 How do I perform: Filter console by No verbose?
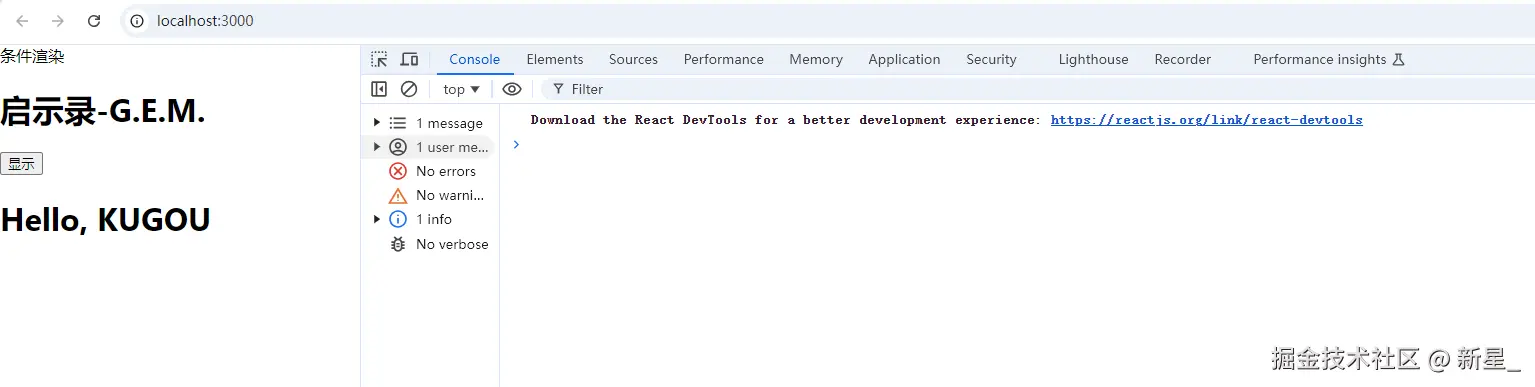(430, 244)
